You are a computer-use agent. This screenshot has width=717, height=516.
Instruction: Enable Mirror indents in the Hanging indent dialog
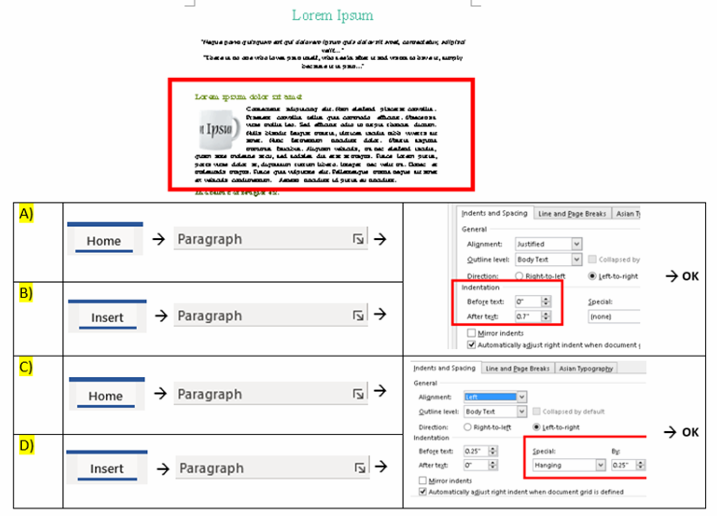421,479
